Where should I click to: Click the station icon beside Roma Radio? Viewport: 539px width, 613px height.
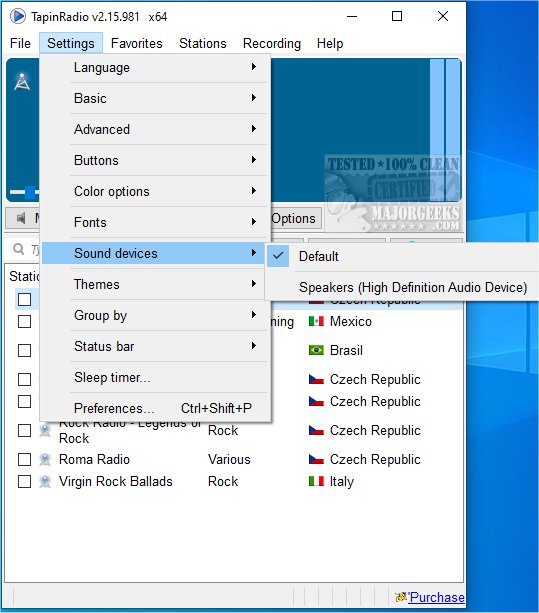[45, 459]
